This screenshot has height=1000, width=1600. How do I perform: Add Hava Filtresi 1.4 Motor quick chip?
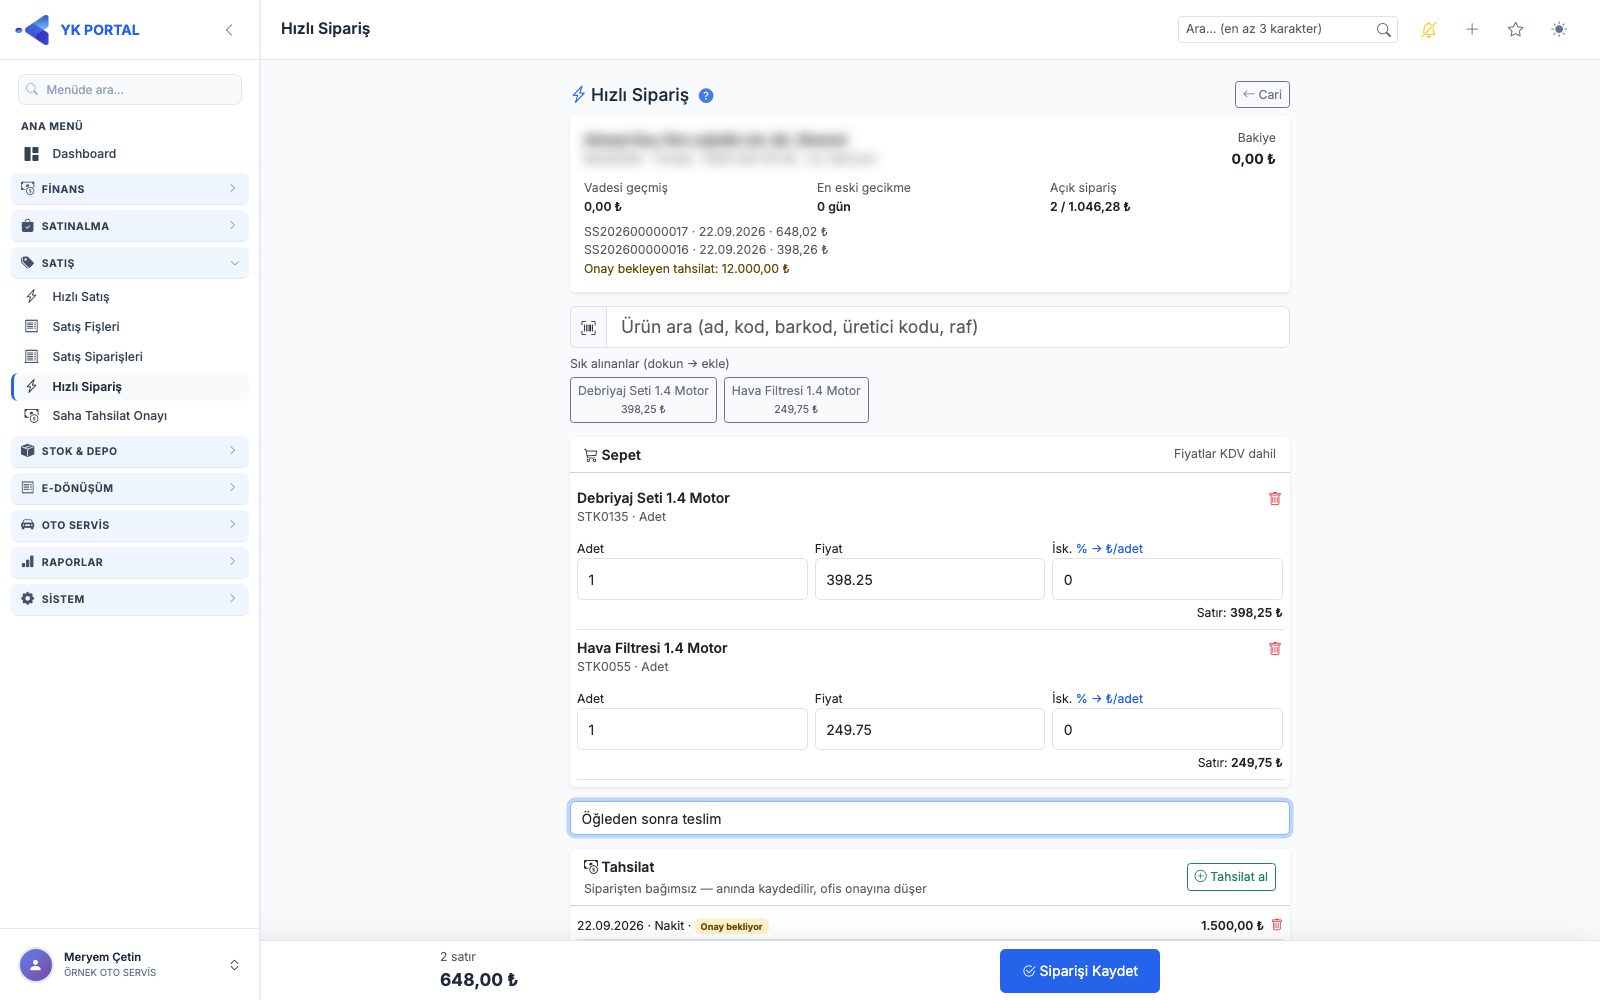(796, 400)
